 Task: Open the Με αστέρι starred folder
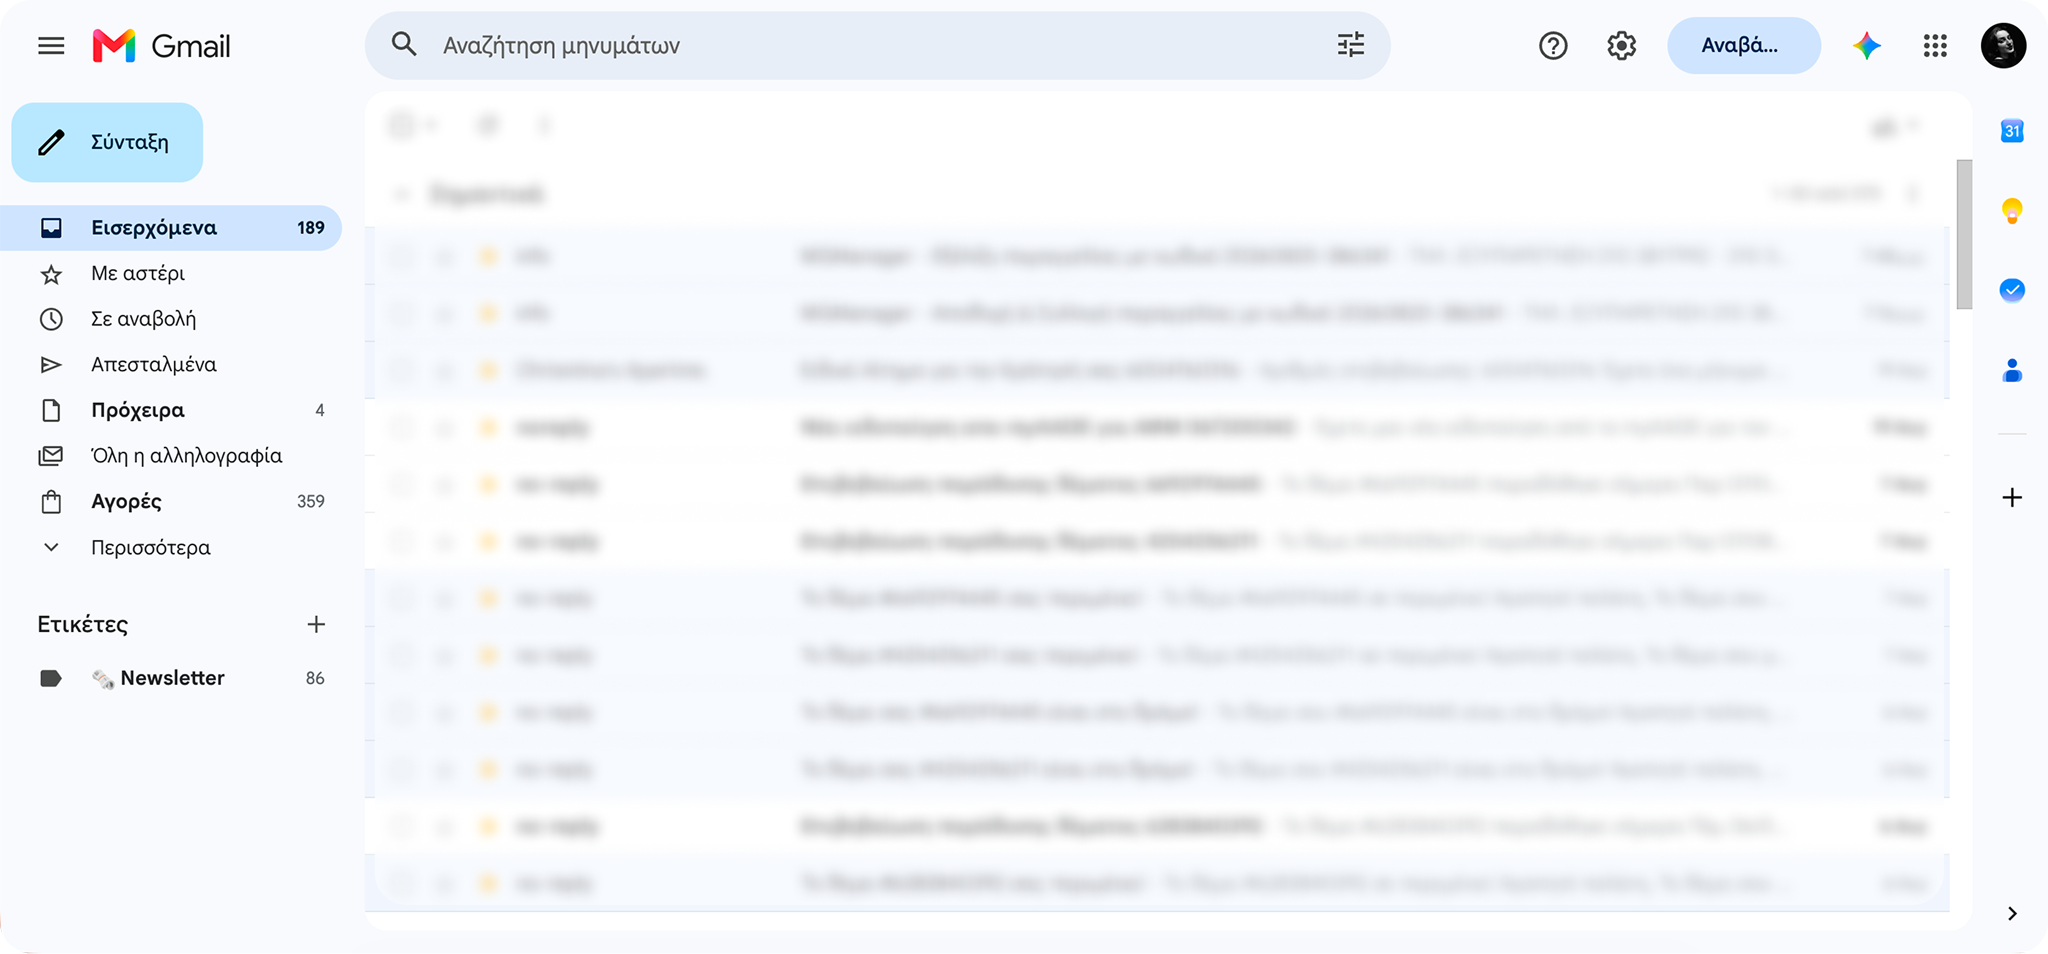(171, 273)
